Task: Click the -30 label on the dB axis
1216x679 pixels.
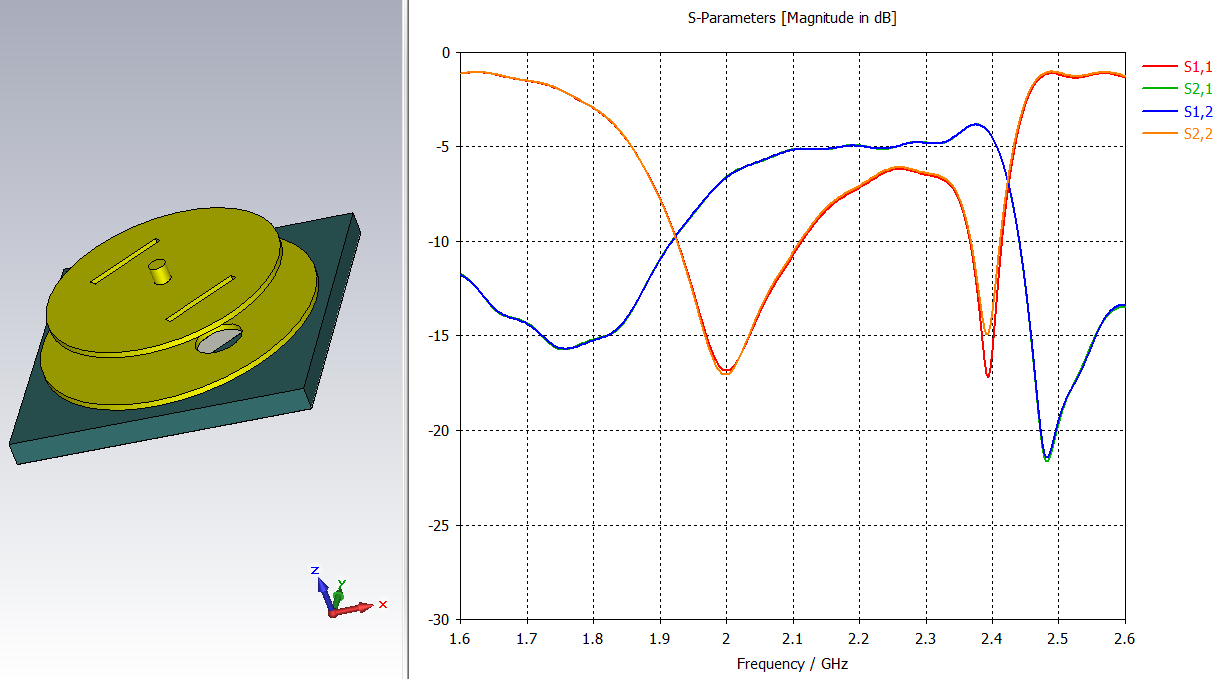Action: [x=439, y=620]
